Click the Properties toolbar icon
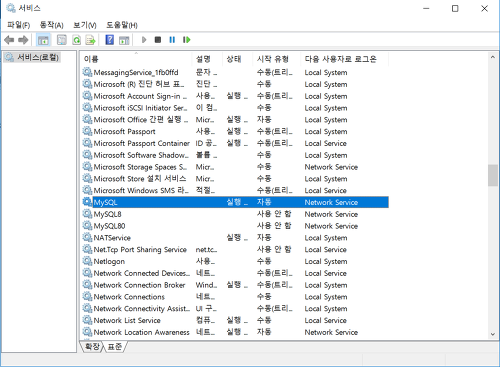This screenshot has width=500, height=367. tap(62, 40)
